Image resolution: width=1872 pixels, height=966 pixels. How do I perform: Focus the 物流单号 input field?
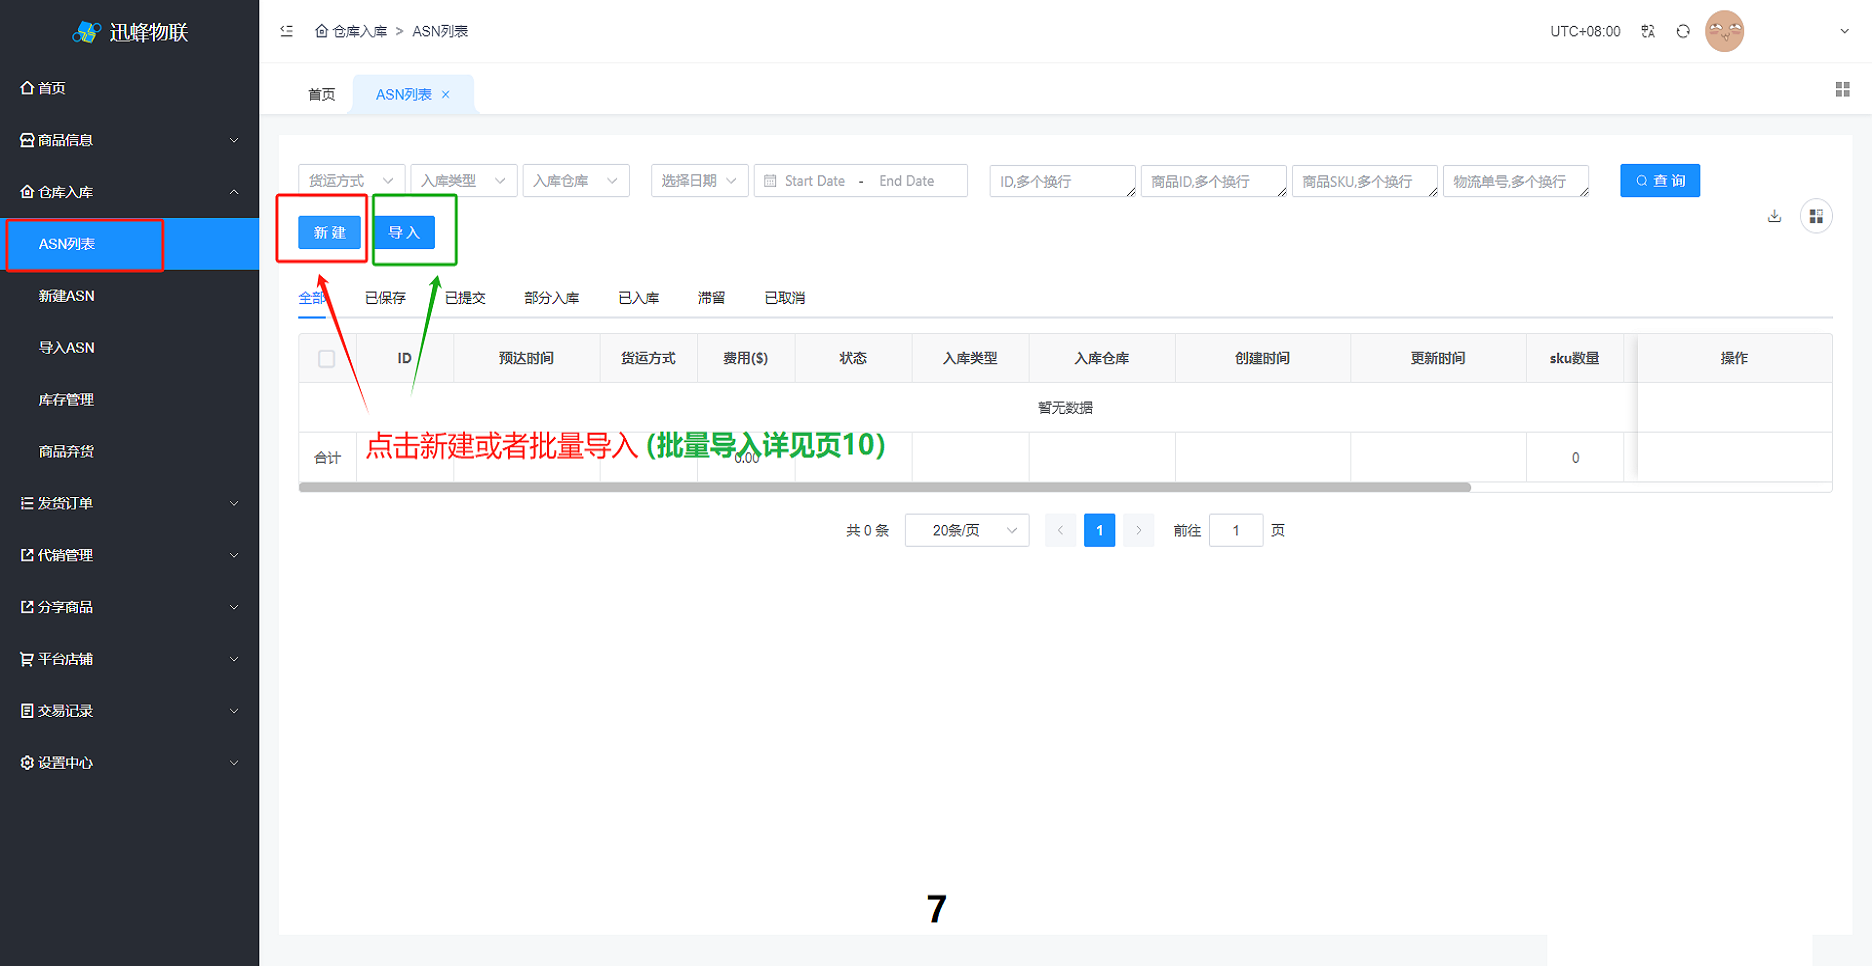coord(1516,181)
